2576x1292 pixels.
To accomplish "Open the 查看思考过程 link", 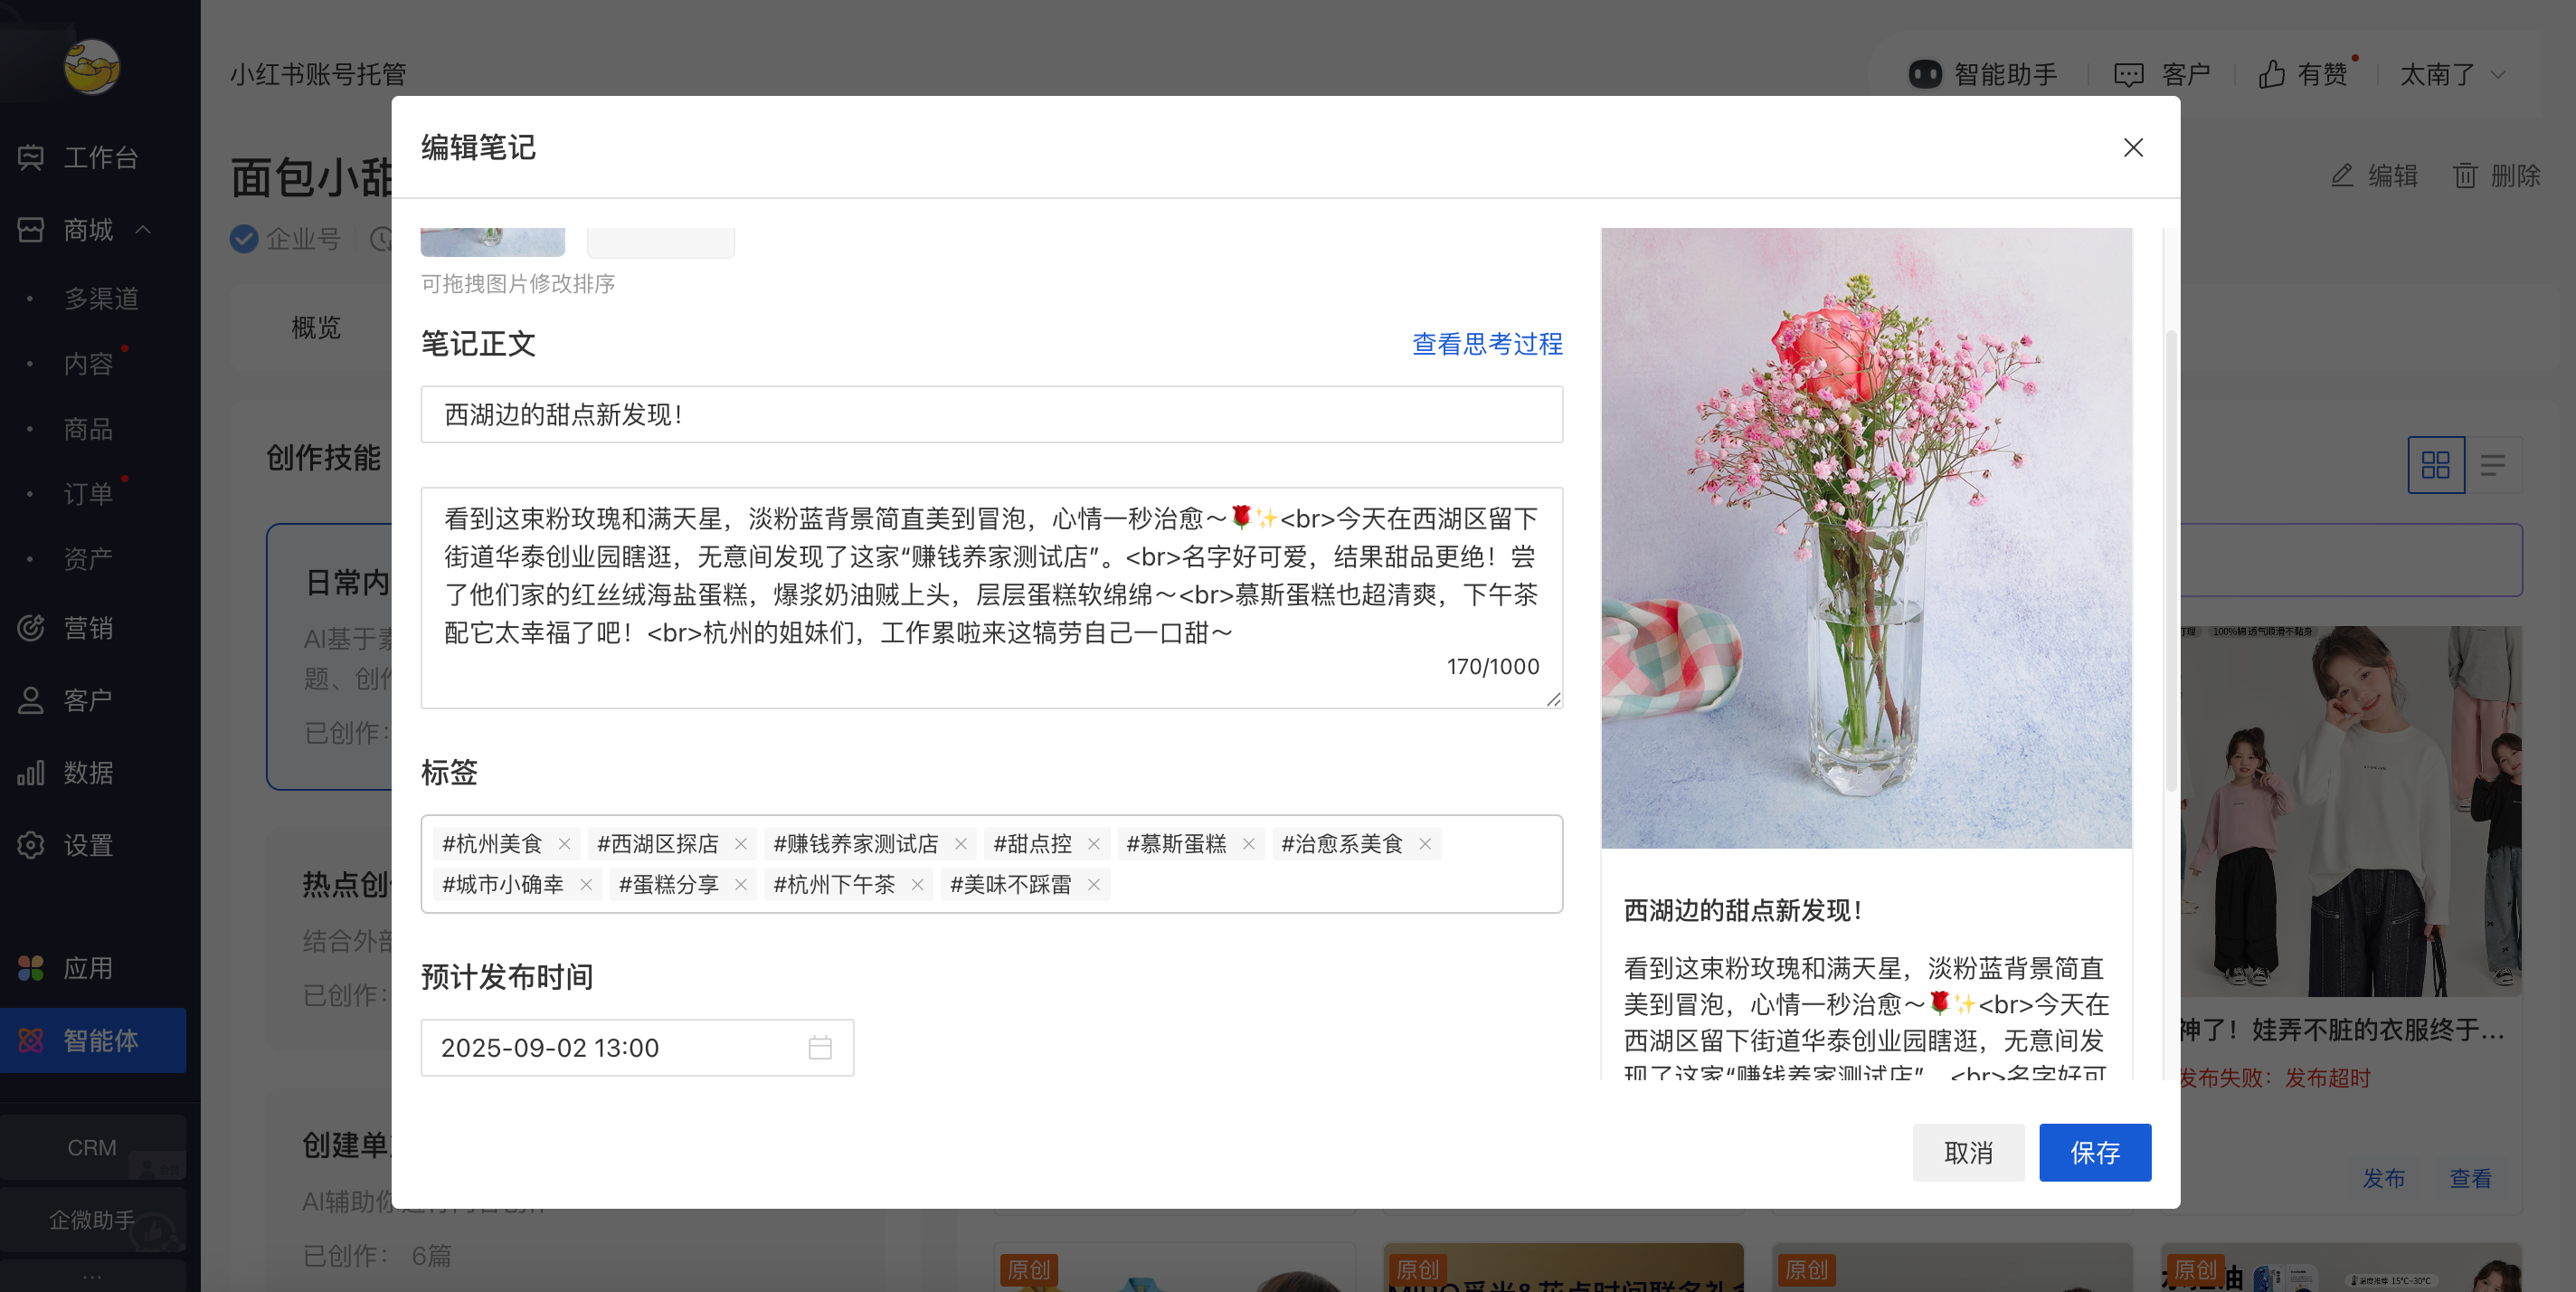I will [x=1486, y=344].
